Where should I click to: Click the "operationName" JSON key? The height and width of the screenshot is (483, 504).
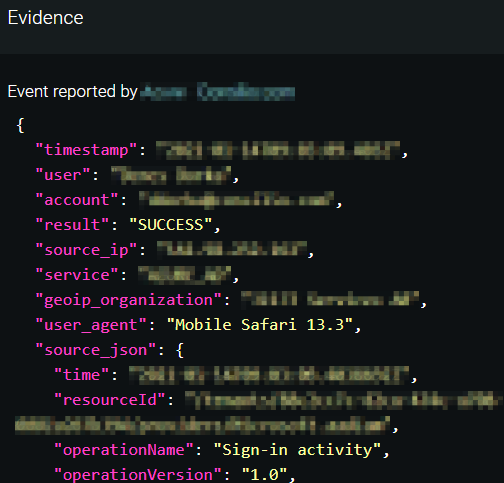124,450
